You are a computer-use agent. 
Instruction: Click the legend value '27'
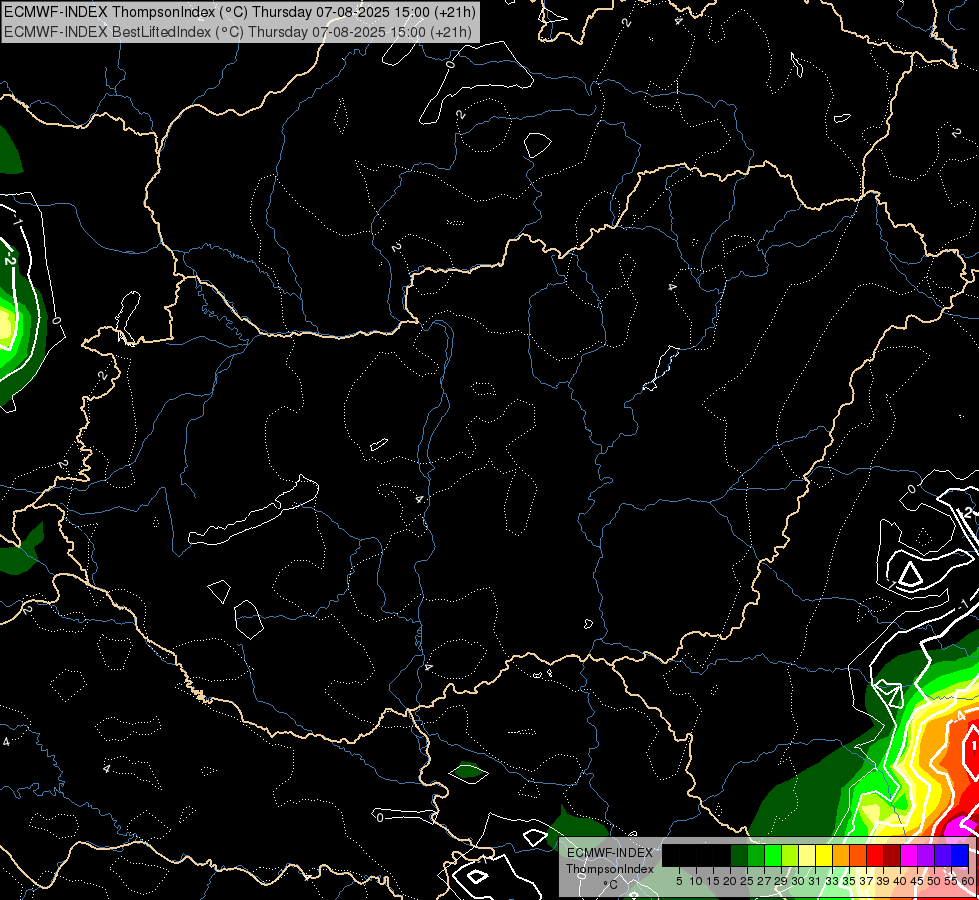click(764, 881)
